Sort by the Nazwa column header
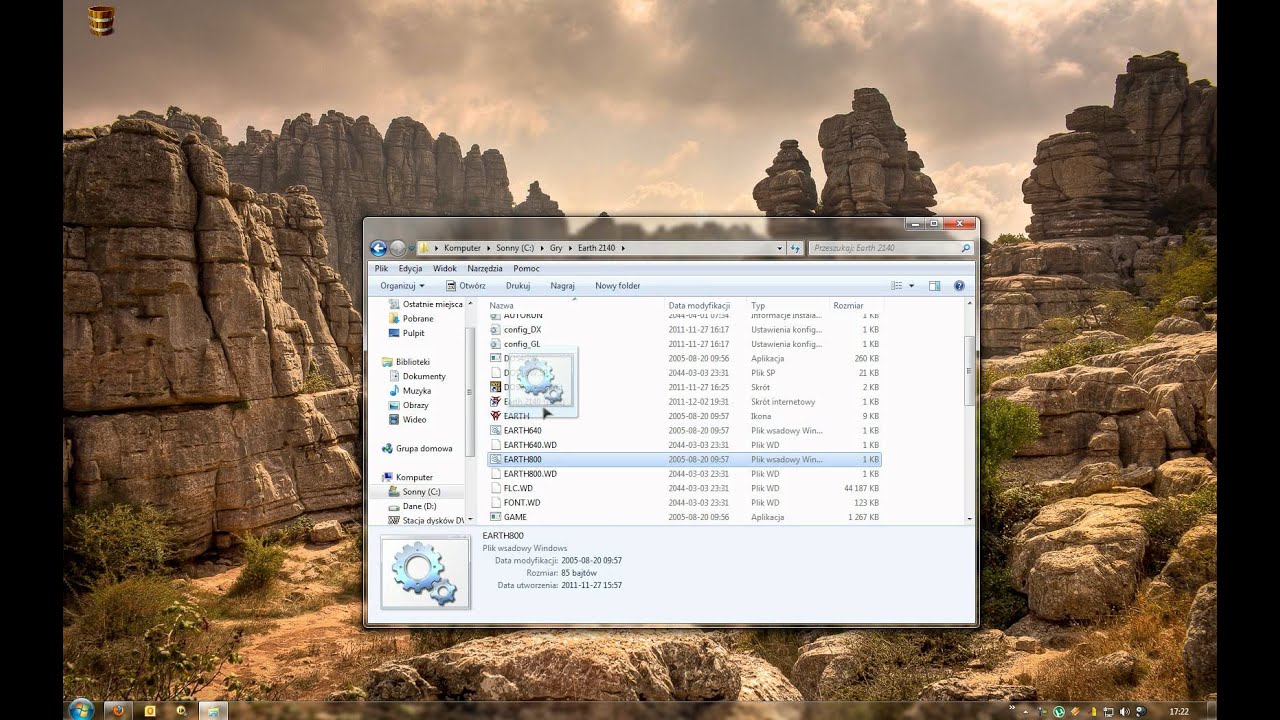Screen dimensions: 1280x720 point(574,305)
